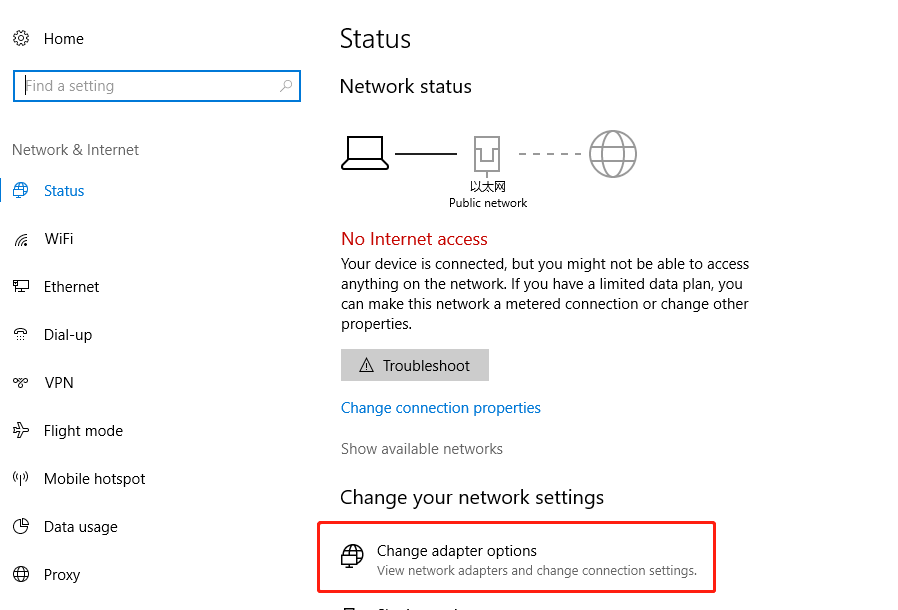Click the VPN icon
Image resolution: width=898 pixels, height=610 pixels.
21,382
